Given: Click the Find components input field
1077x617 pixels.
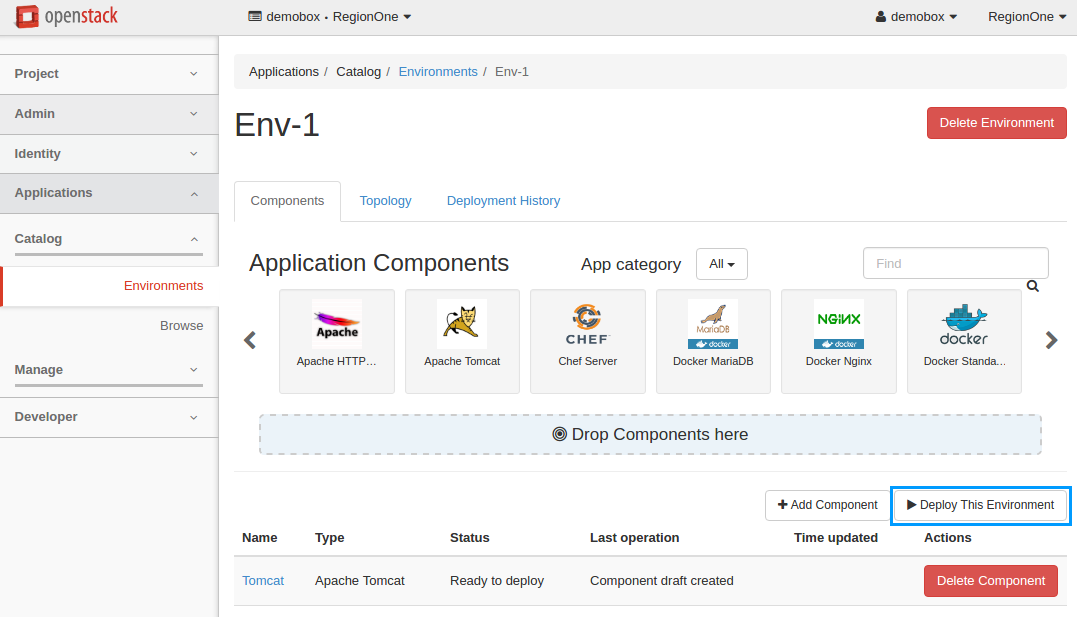Looking at the screenshot, I should 955,263.
